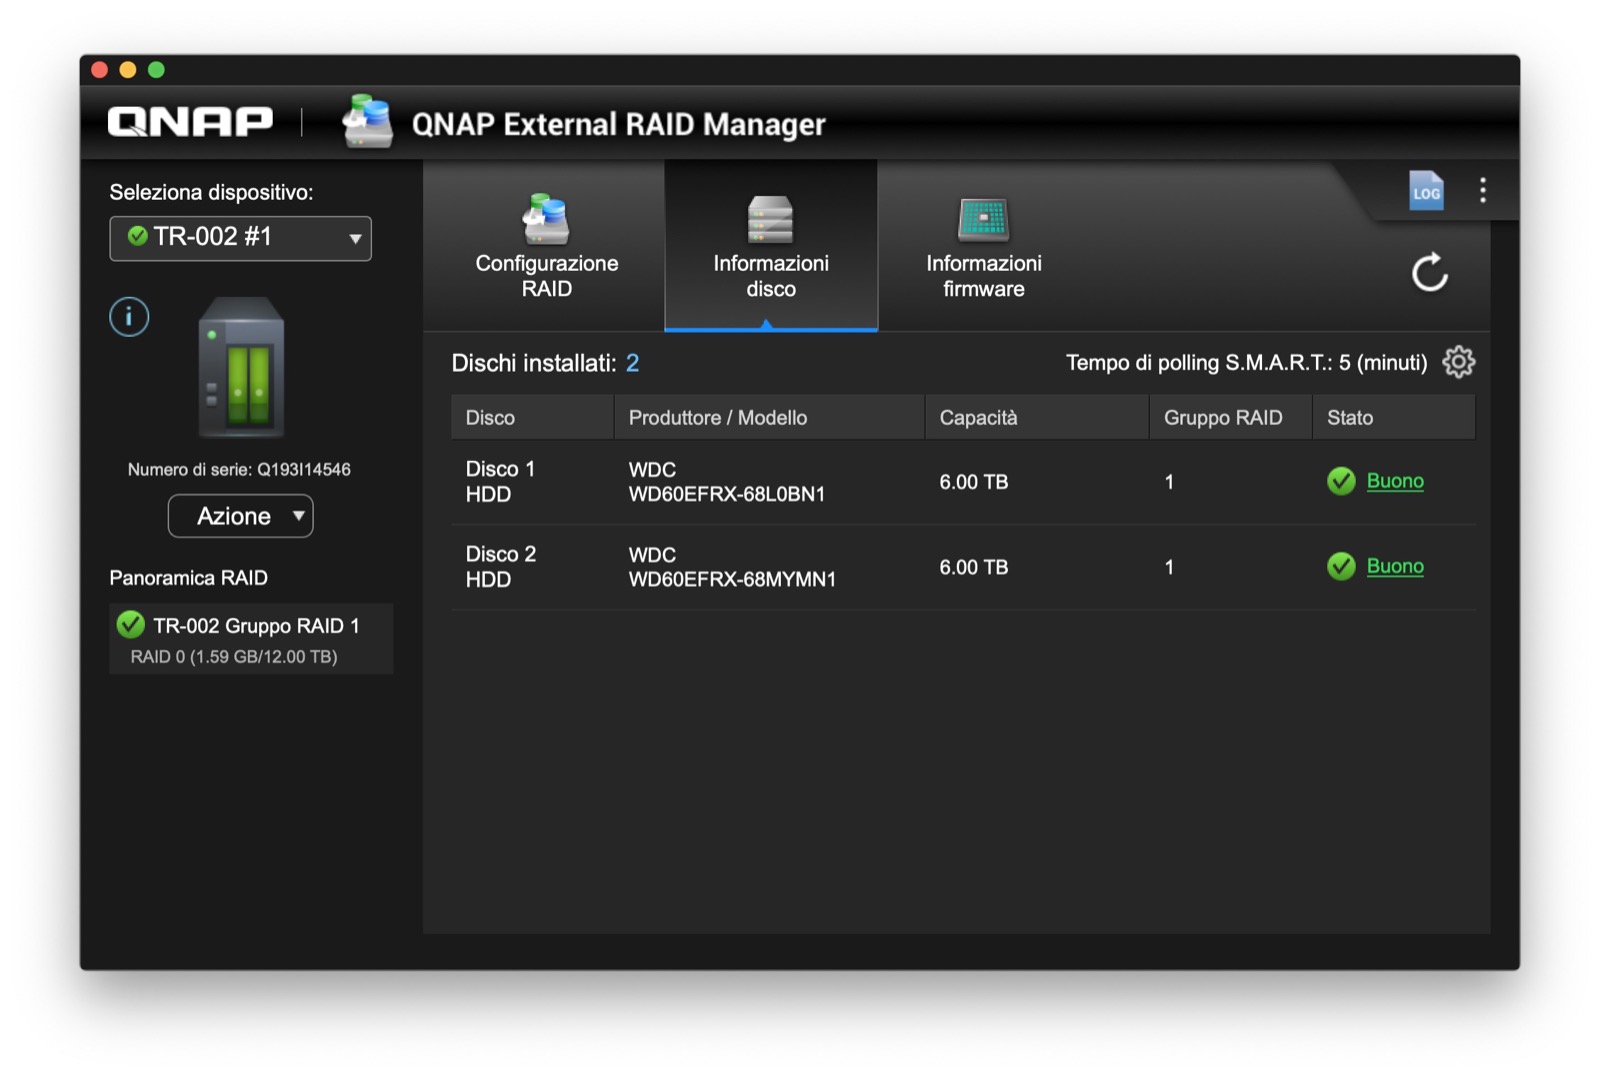Open S.M.A.R.T. polling settings gear

click(x=1459, y=362)
